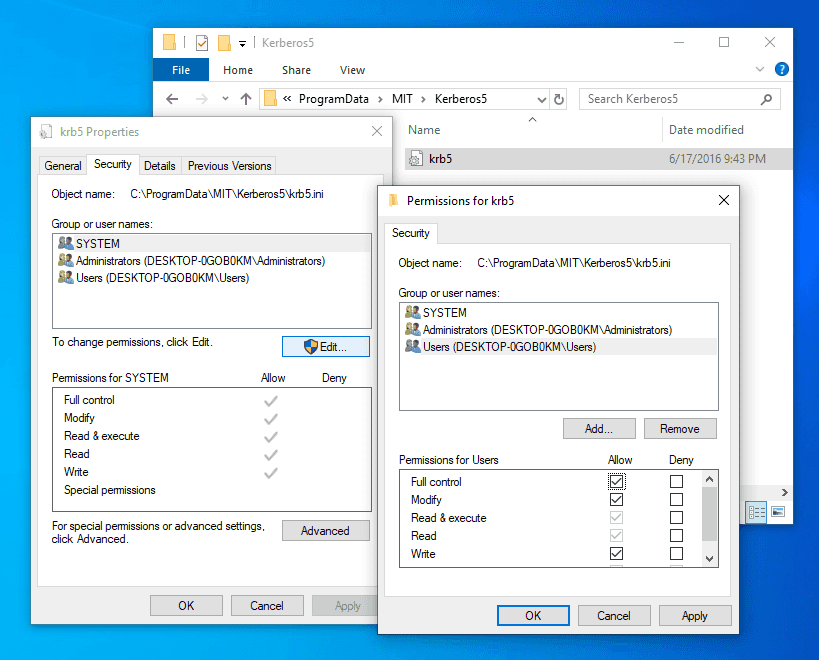Go forward with the Explorer forward arrow
Viewport: 819px width, 660px height.
pos(201,99)
